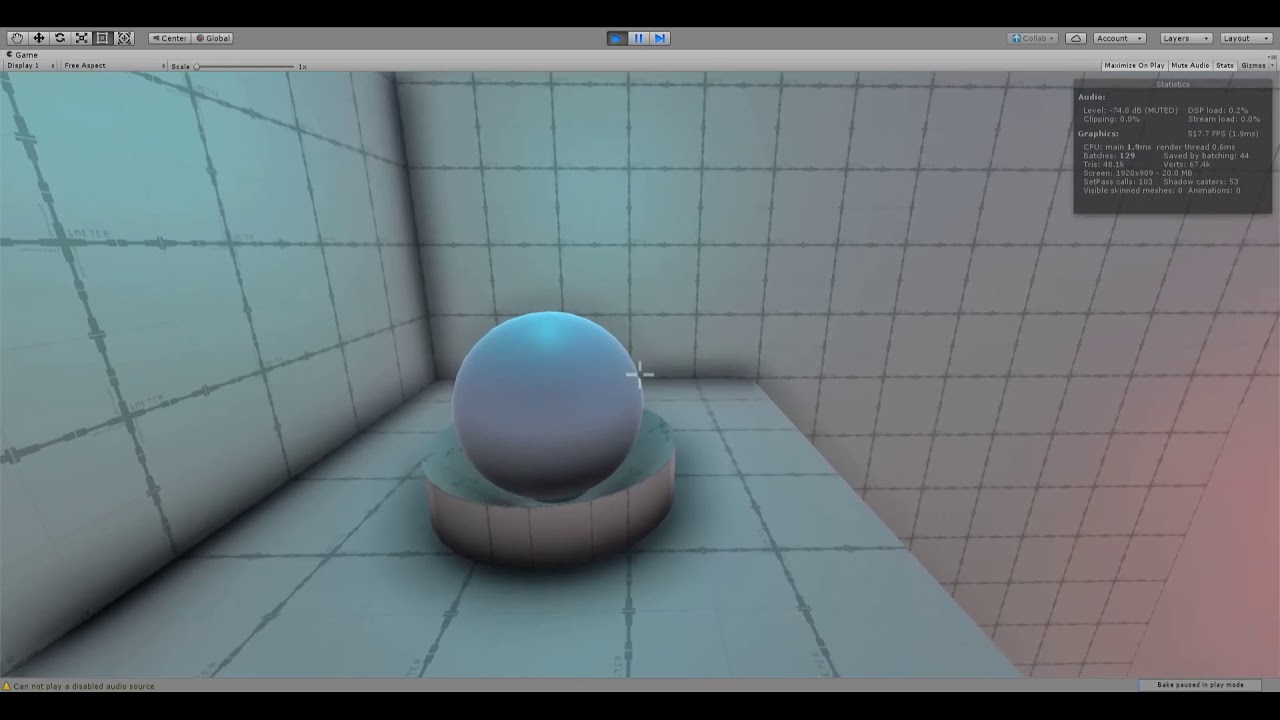The image size is (1280, 720).
Task: Select the combined Transform tool
Action: click(124, 38)
